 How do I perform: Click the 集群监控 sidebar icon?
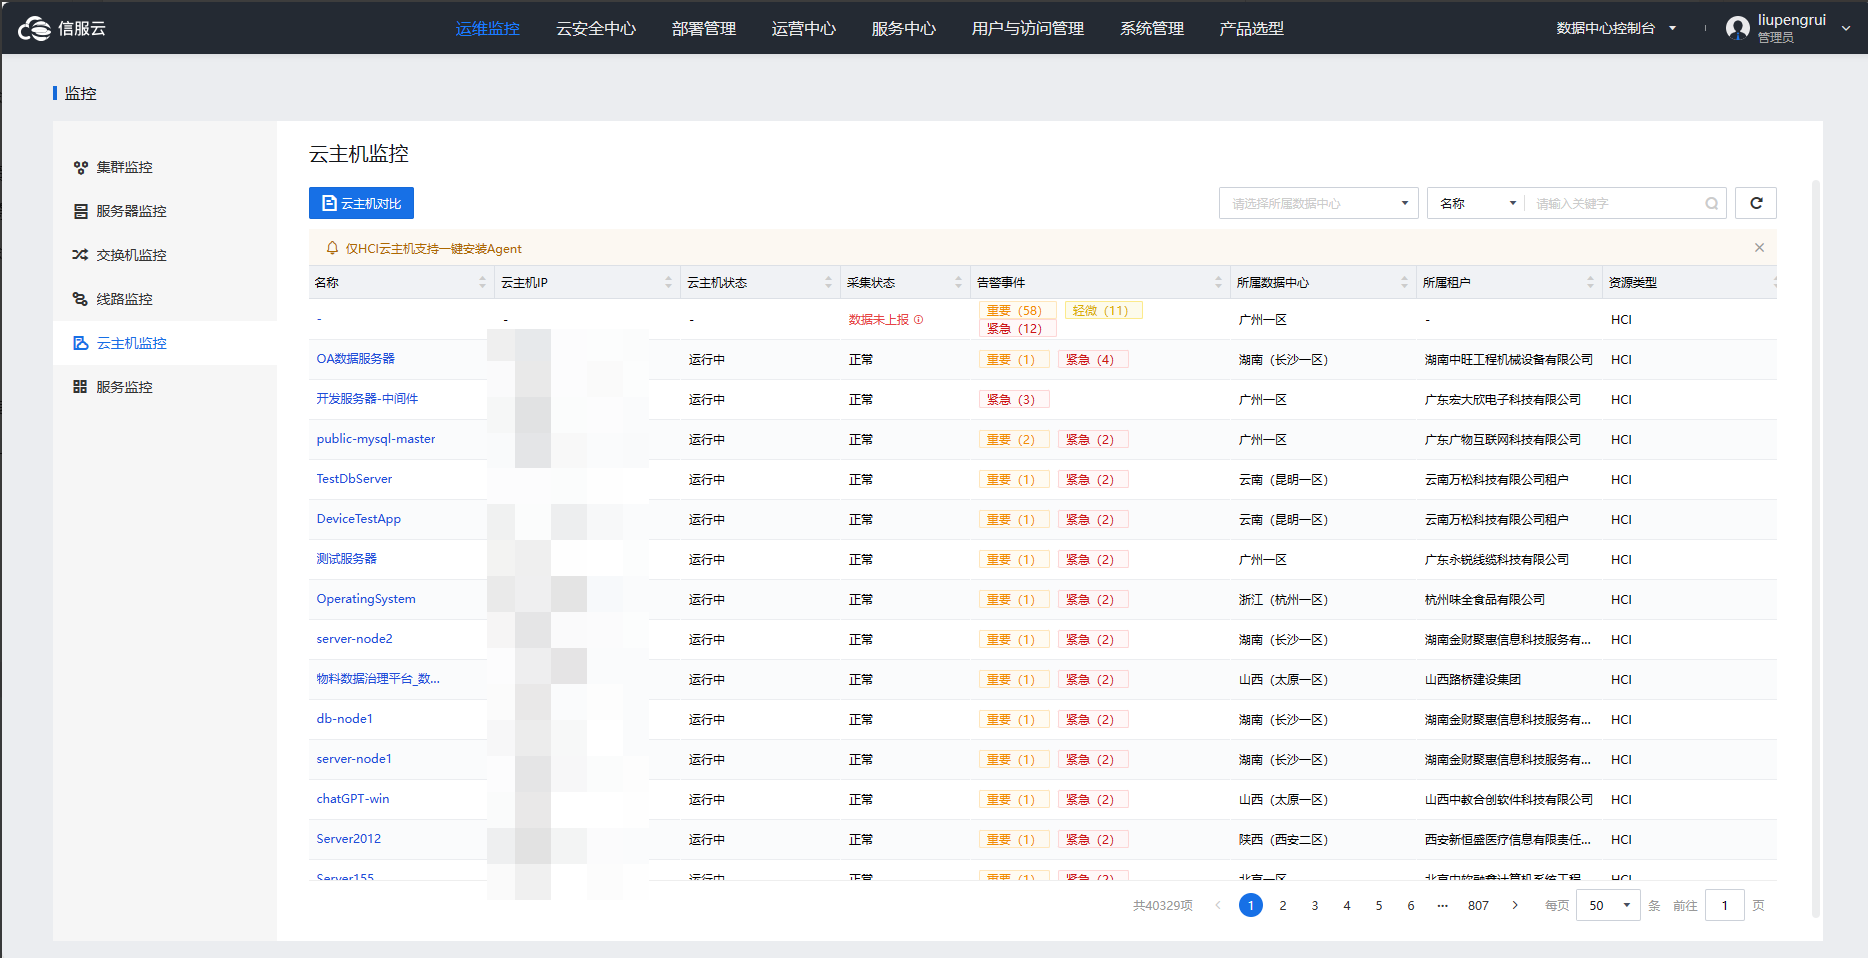[x=81, y=167]
